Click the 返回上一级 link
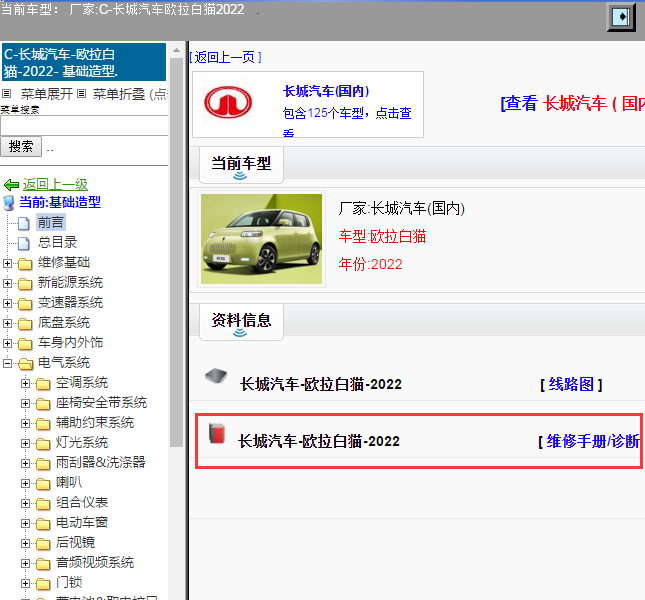 (x=55, y=185)
